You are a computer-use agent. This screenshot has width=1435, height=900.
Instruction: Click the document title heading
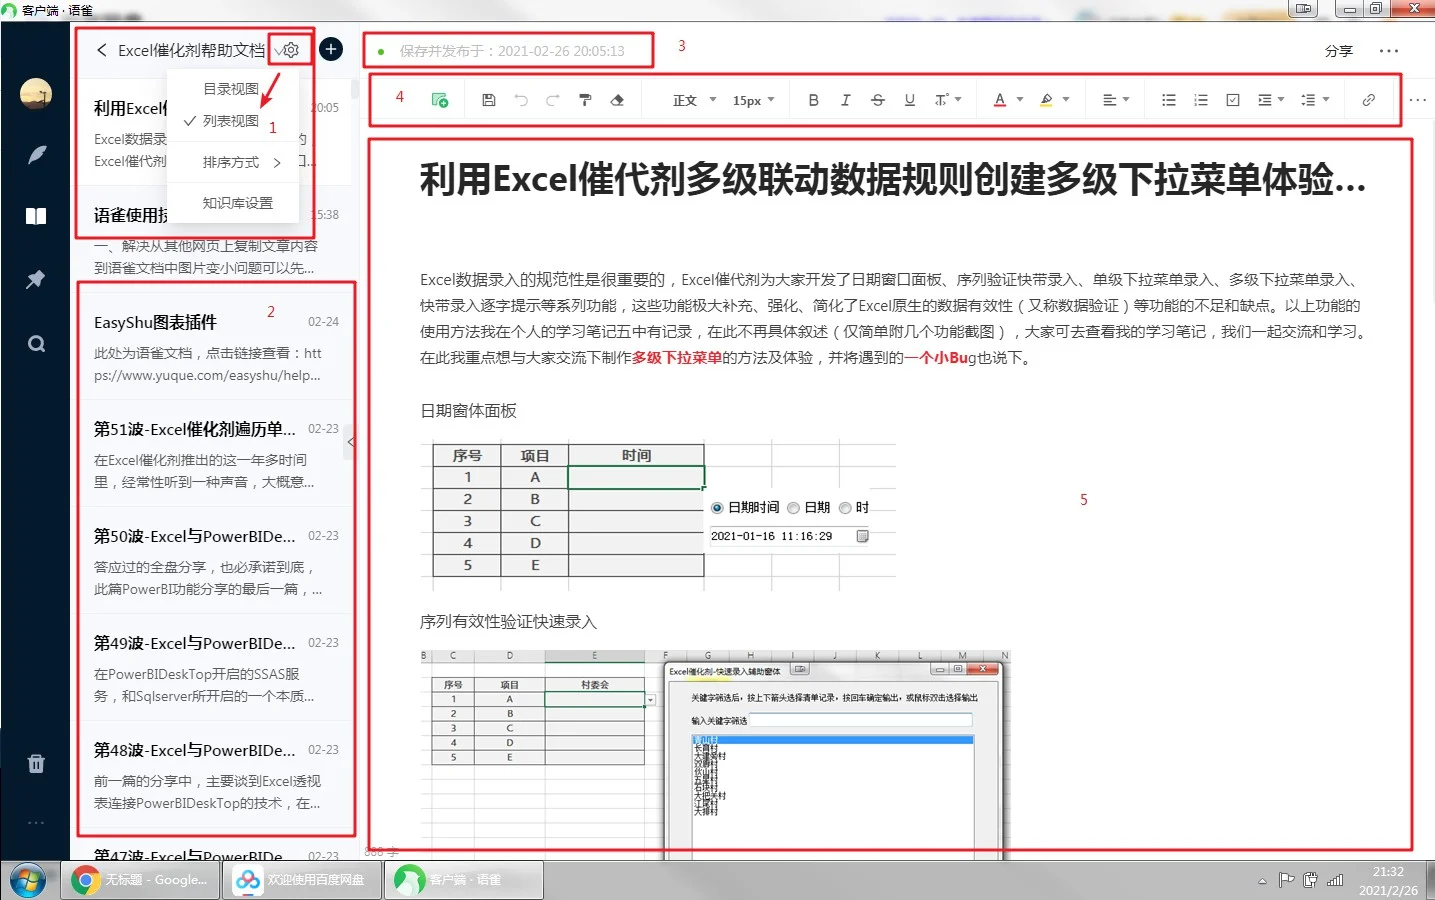(892, 180)
